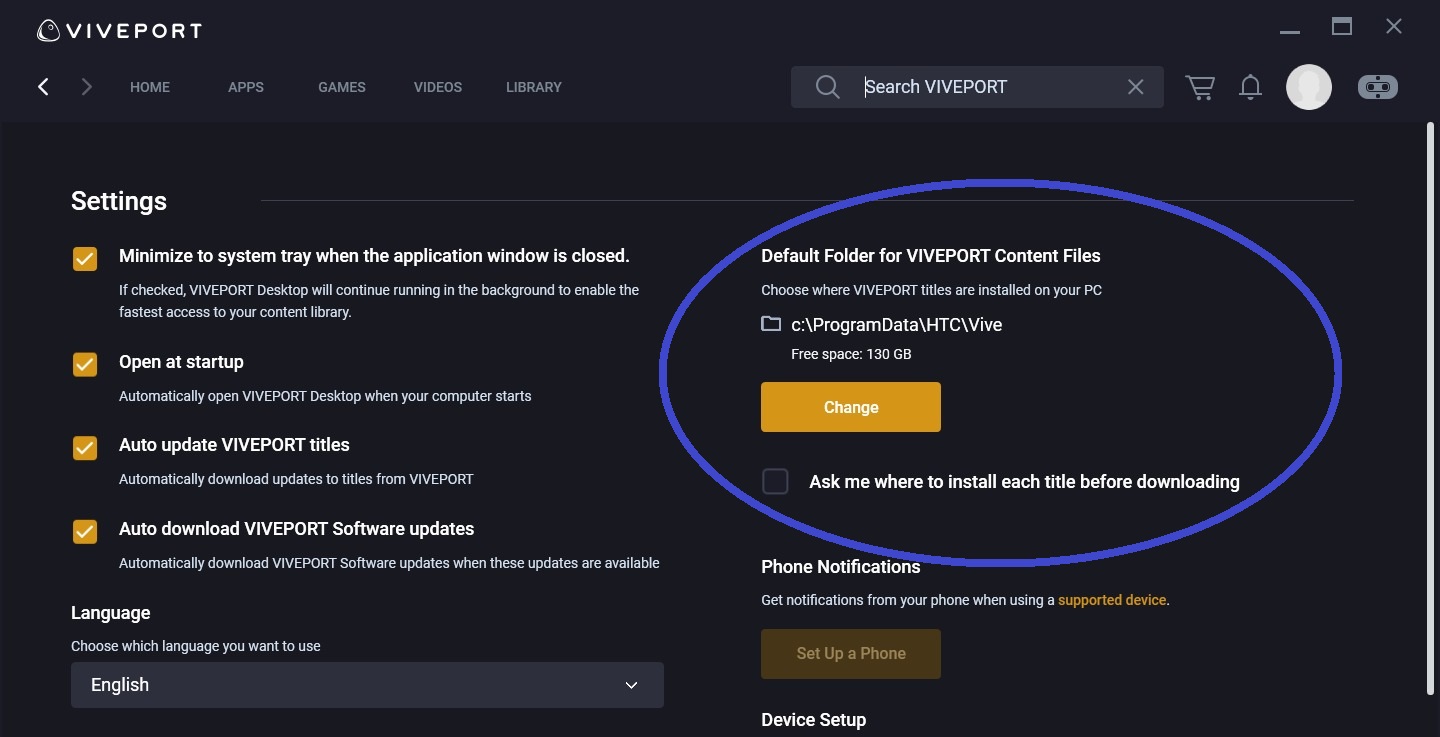Viewport: 1440px width, 737px height.
Task: Disable Auto update VIVEPORT titles
Action: coord(85,447)
